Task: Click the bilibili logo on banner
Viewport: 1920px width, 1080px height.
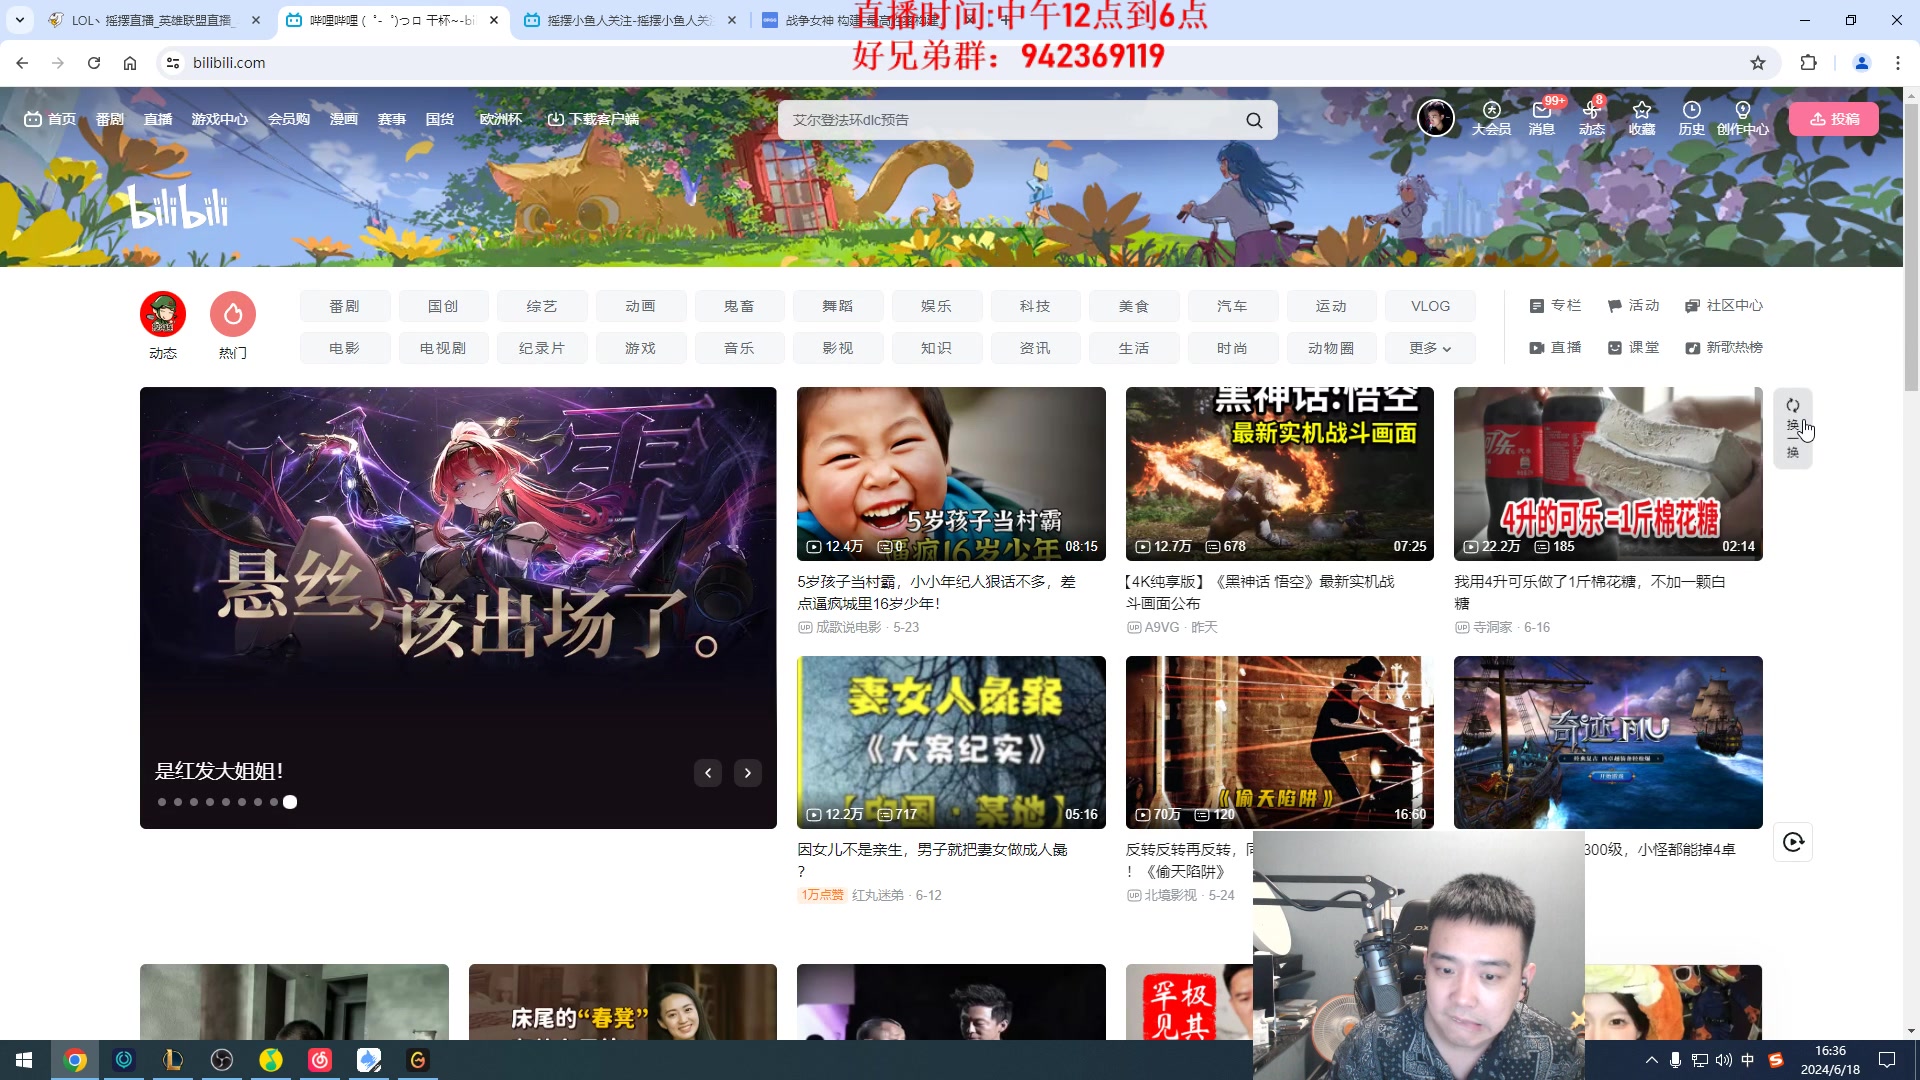Action: [179, 207]
